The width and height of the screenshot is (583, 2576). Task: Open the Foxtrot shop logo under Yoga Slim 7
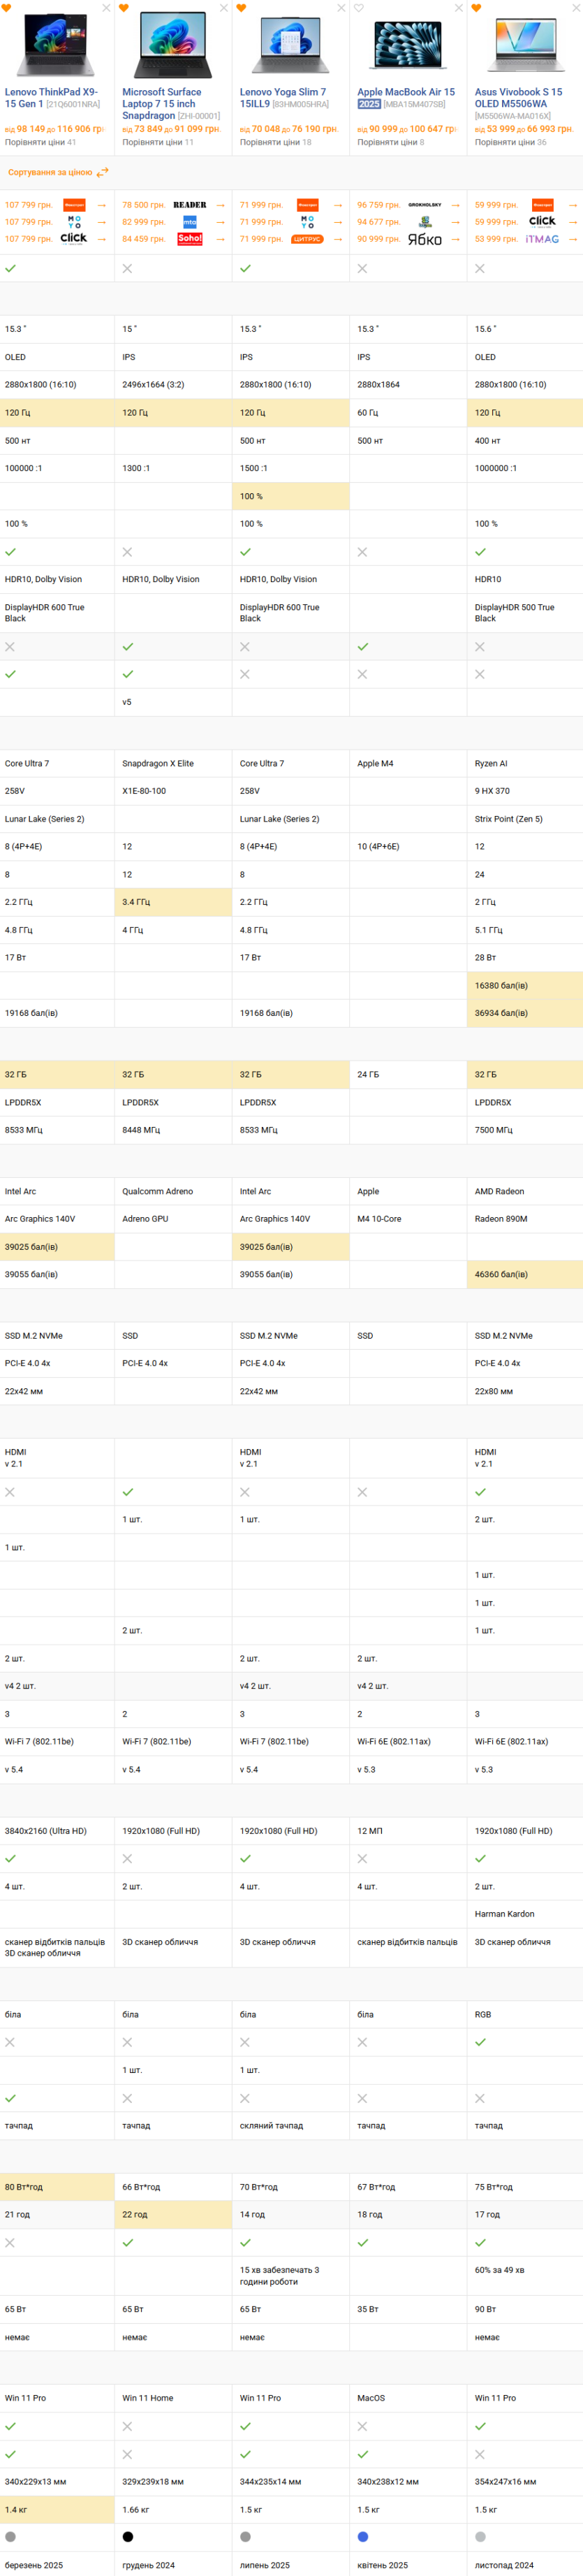pyautogui.click(x=308, y=205)
